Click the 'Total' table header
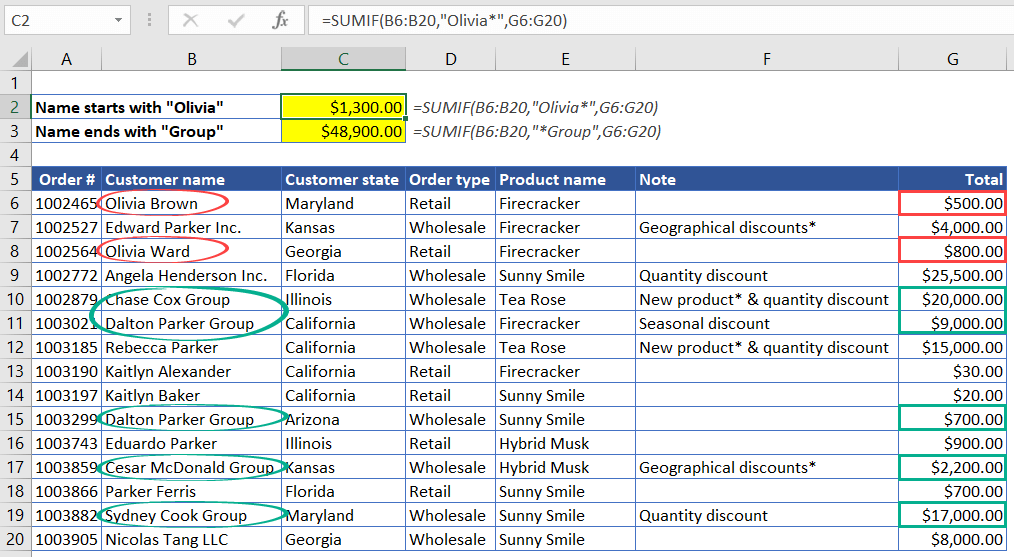Image resolution: width=1014 pixels, height=557 pixels. click(953, 179)
